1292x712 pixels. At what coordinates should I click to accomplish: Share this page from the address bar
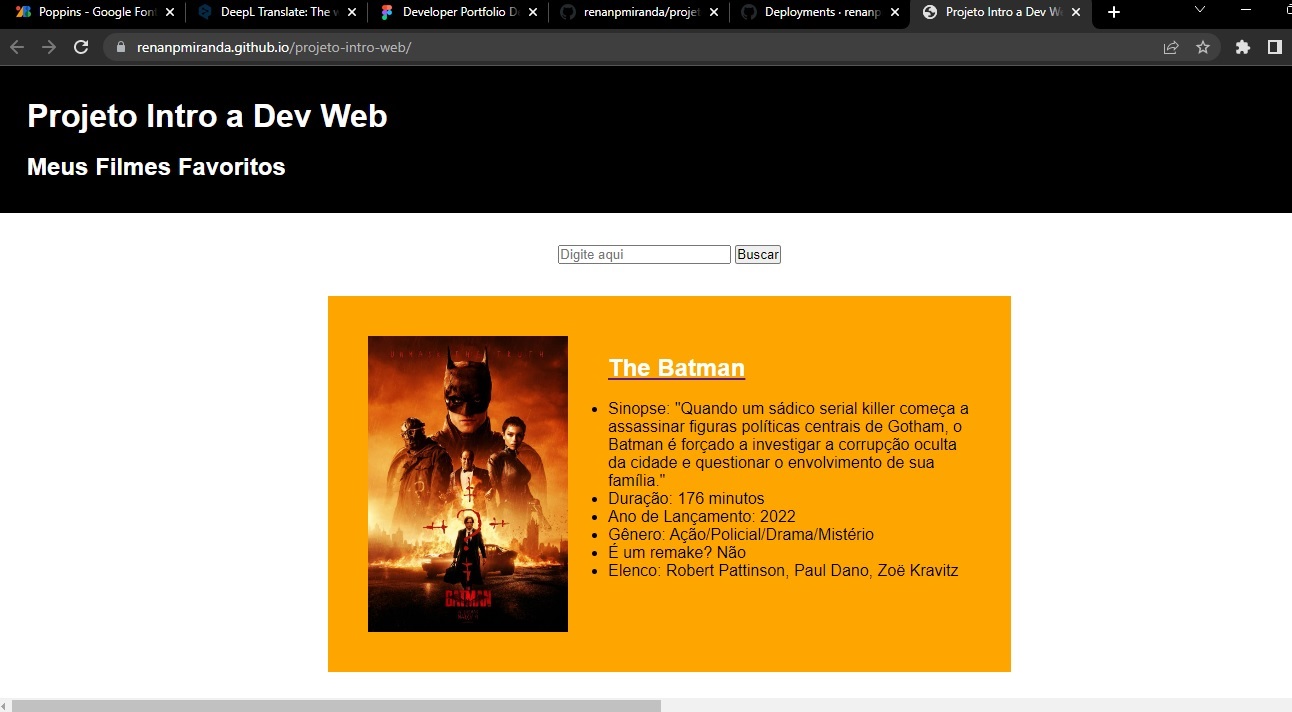click(x=1171, y=47)
